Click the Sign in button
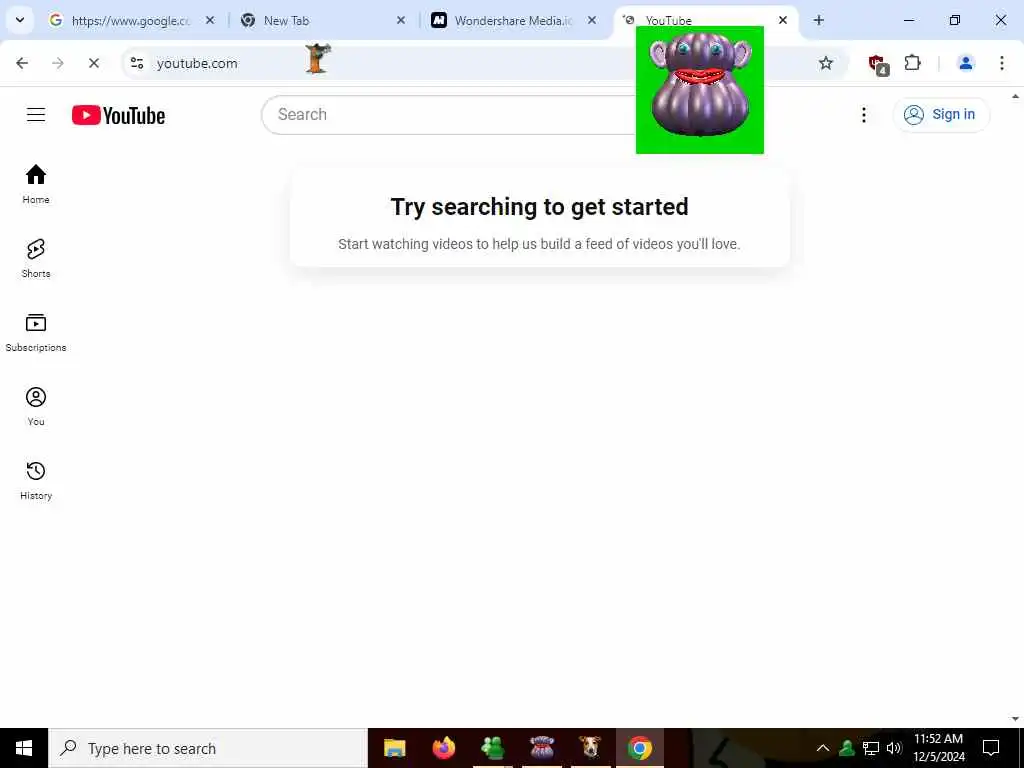This screenshot has height=768, width=1024. pyautogui.click(x=941, y=115)
